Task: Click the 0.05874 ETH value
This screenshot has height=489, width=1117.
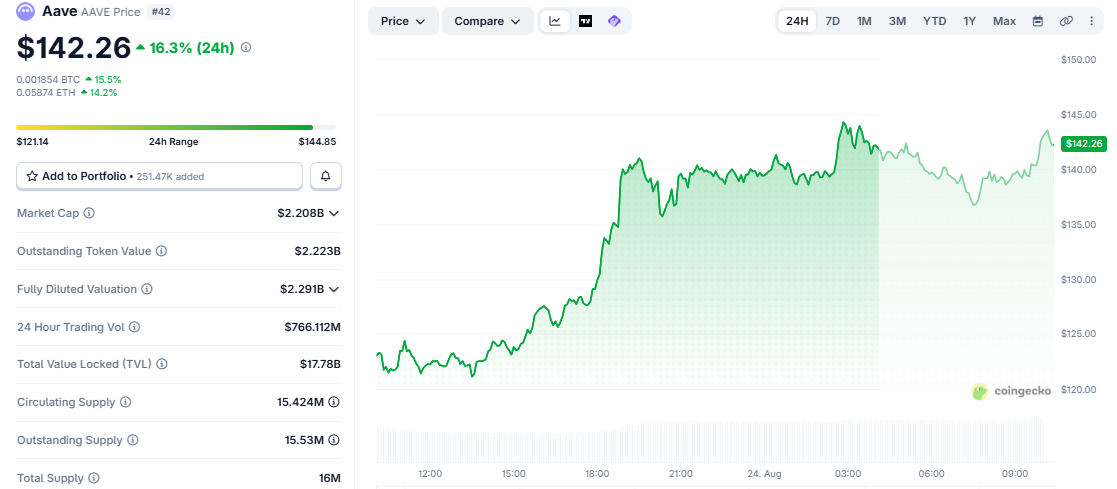Action: click(x=46, y=92)
